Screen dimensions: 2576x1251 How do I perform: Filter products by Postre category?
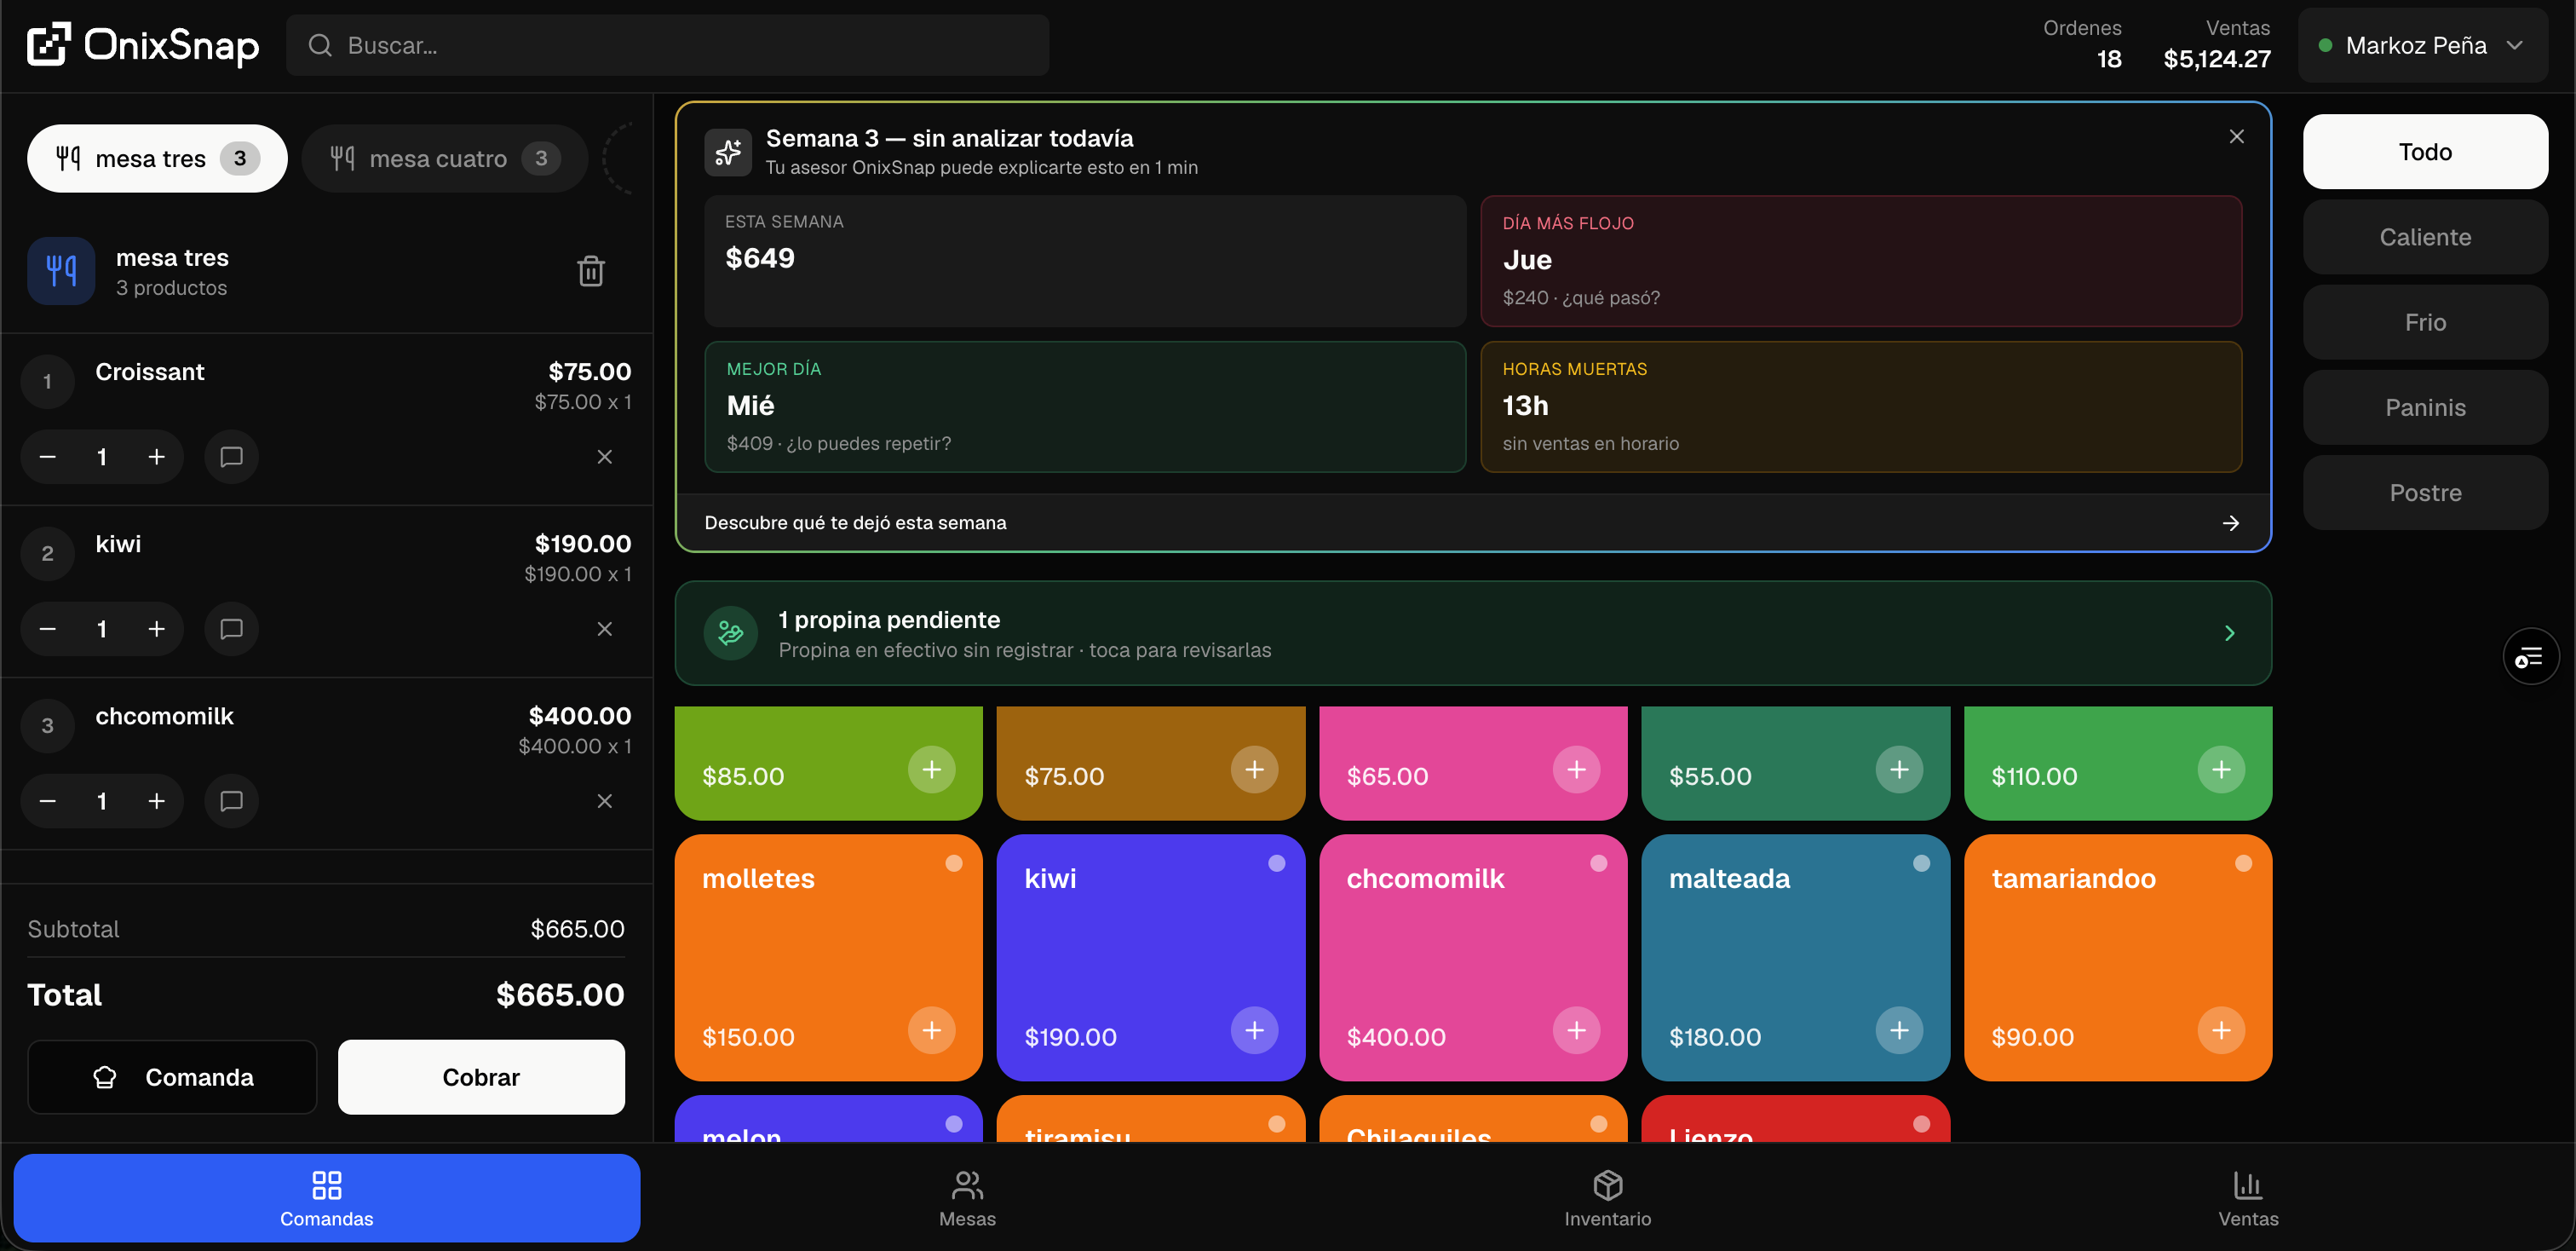click(2425, 493)
